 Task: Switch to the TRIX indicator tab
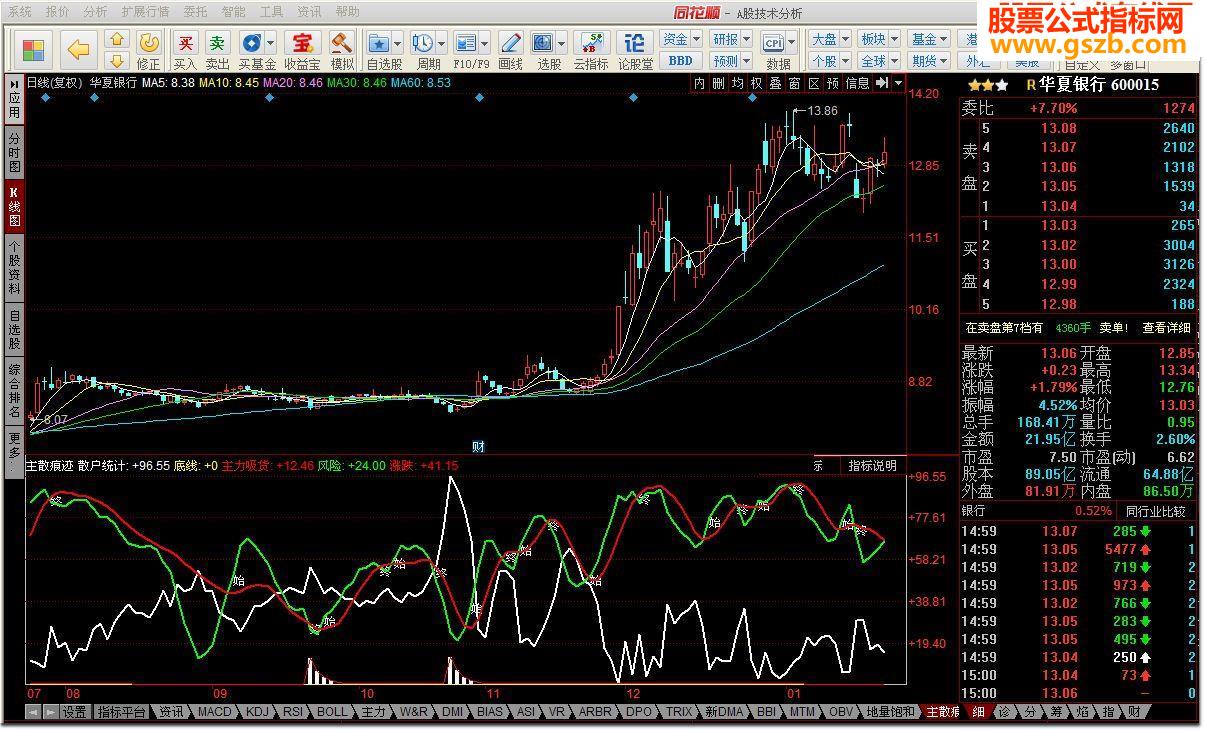(679, 712)
